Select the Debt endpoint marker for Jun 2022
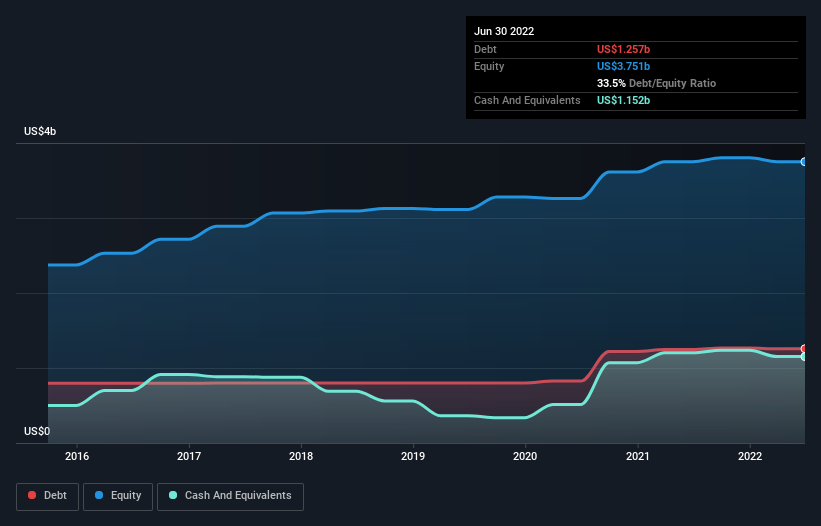This screenshot has height=526, width=821. click(804, 349)
